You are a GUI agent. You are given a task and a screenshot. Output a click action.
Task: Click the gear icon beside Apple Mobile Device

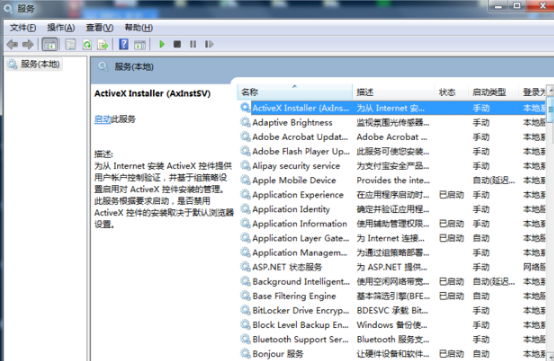pos(245,180)
